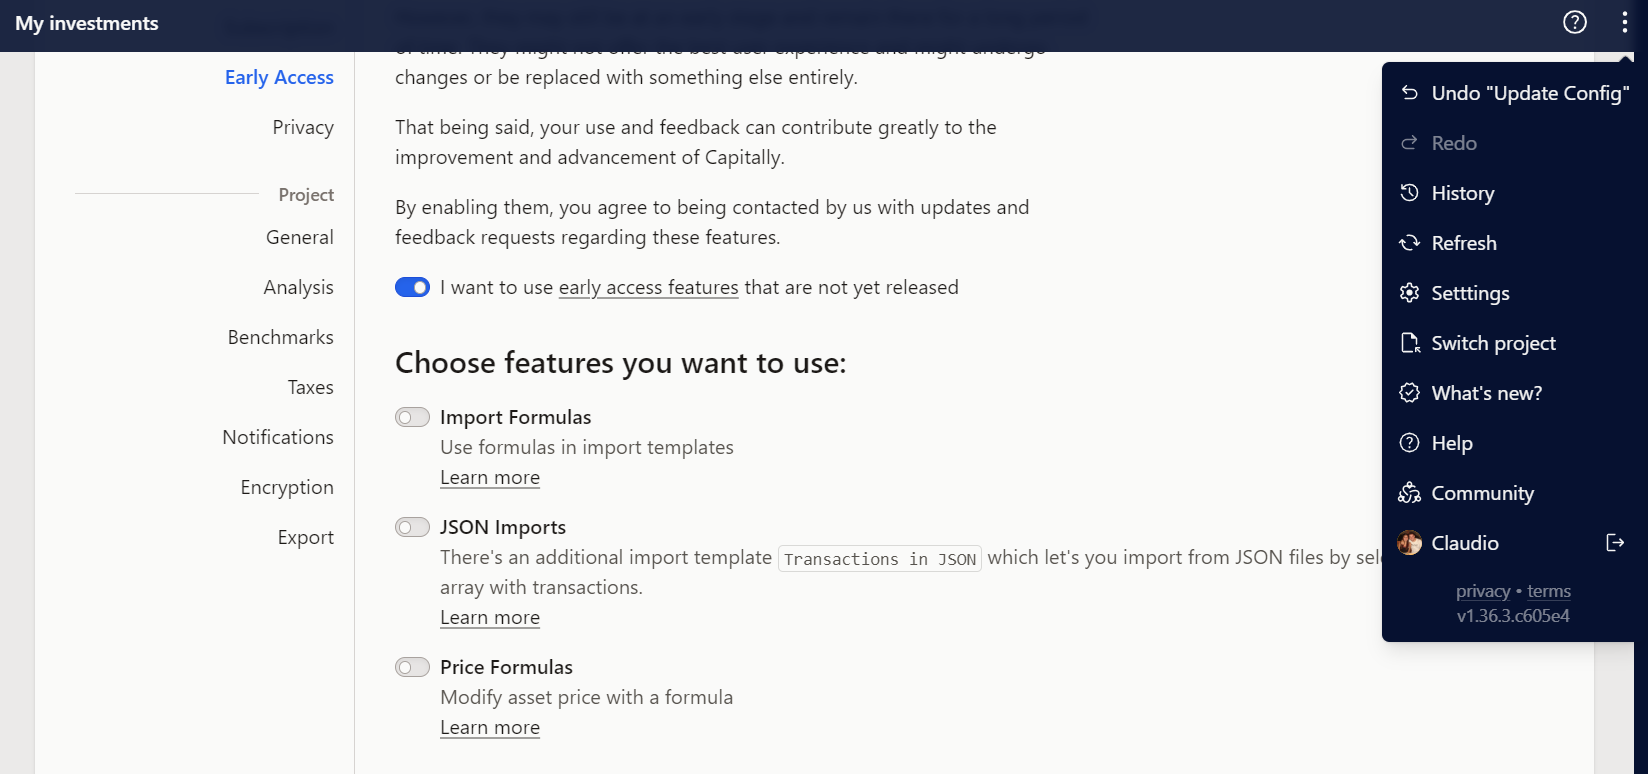Click the Undo arrow icon

pyautogui.click(x=1410, y=93)
